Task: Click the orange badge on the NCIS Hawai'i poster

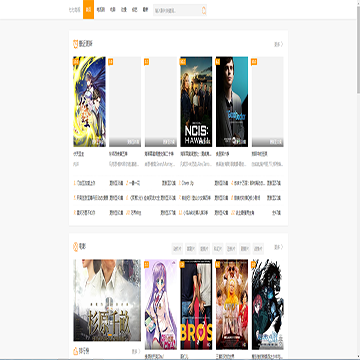Action: [x=183, y=62]
